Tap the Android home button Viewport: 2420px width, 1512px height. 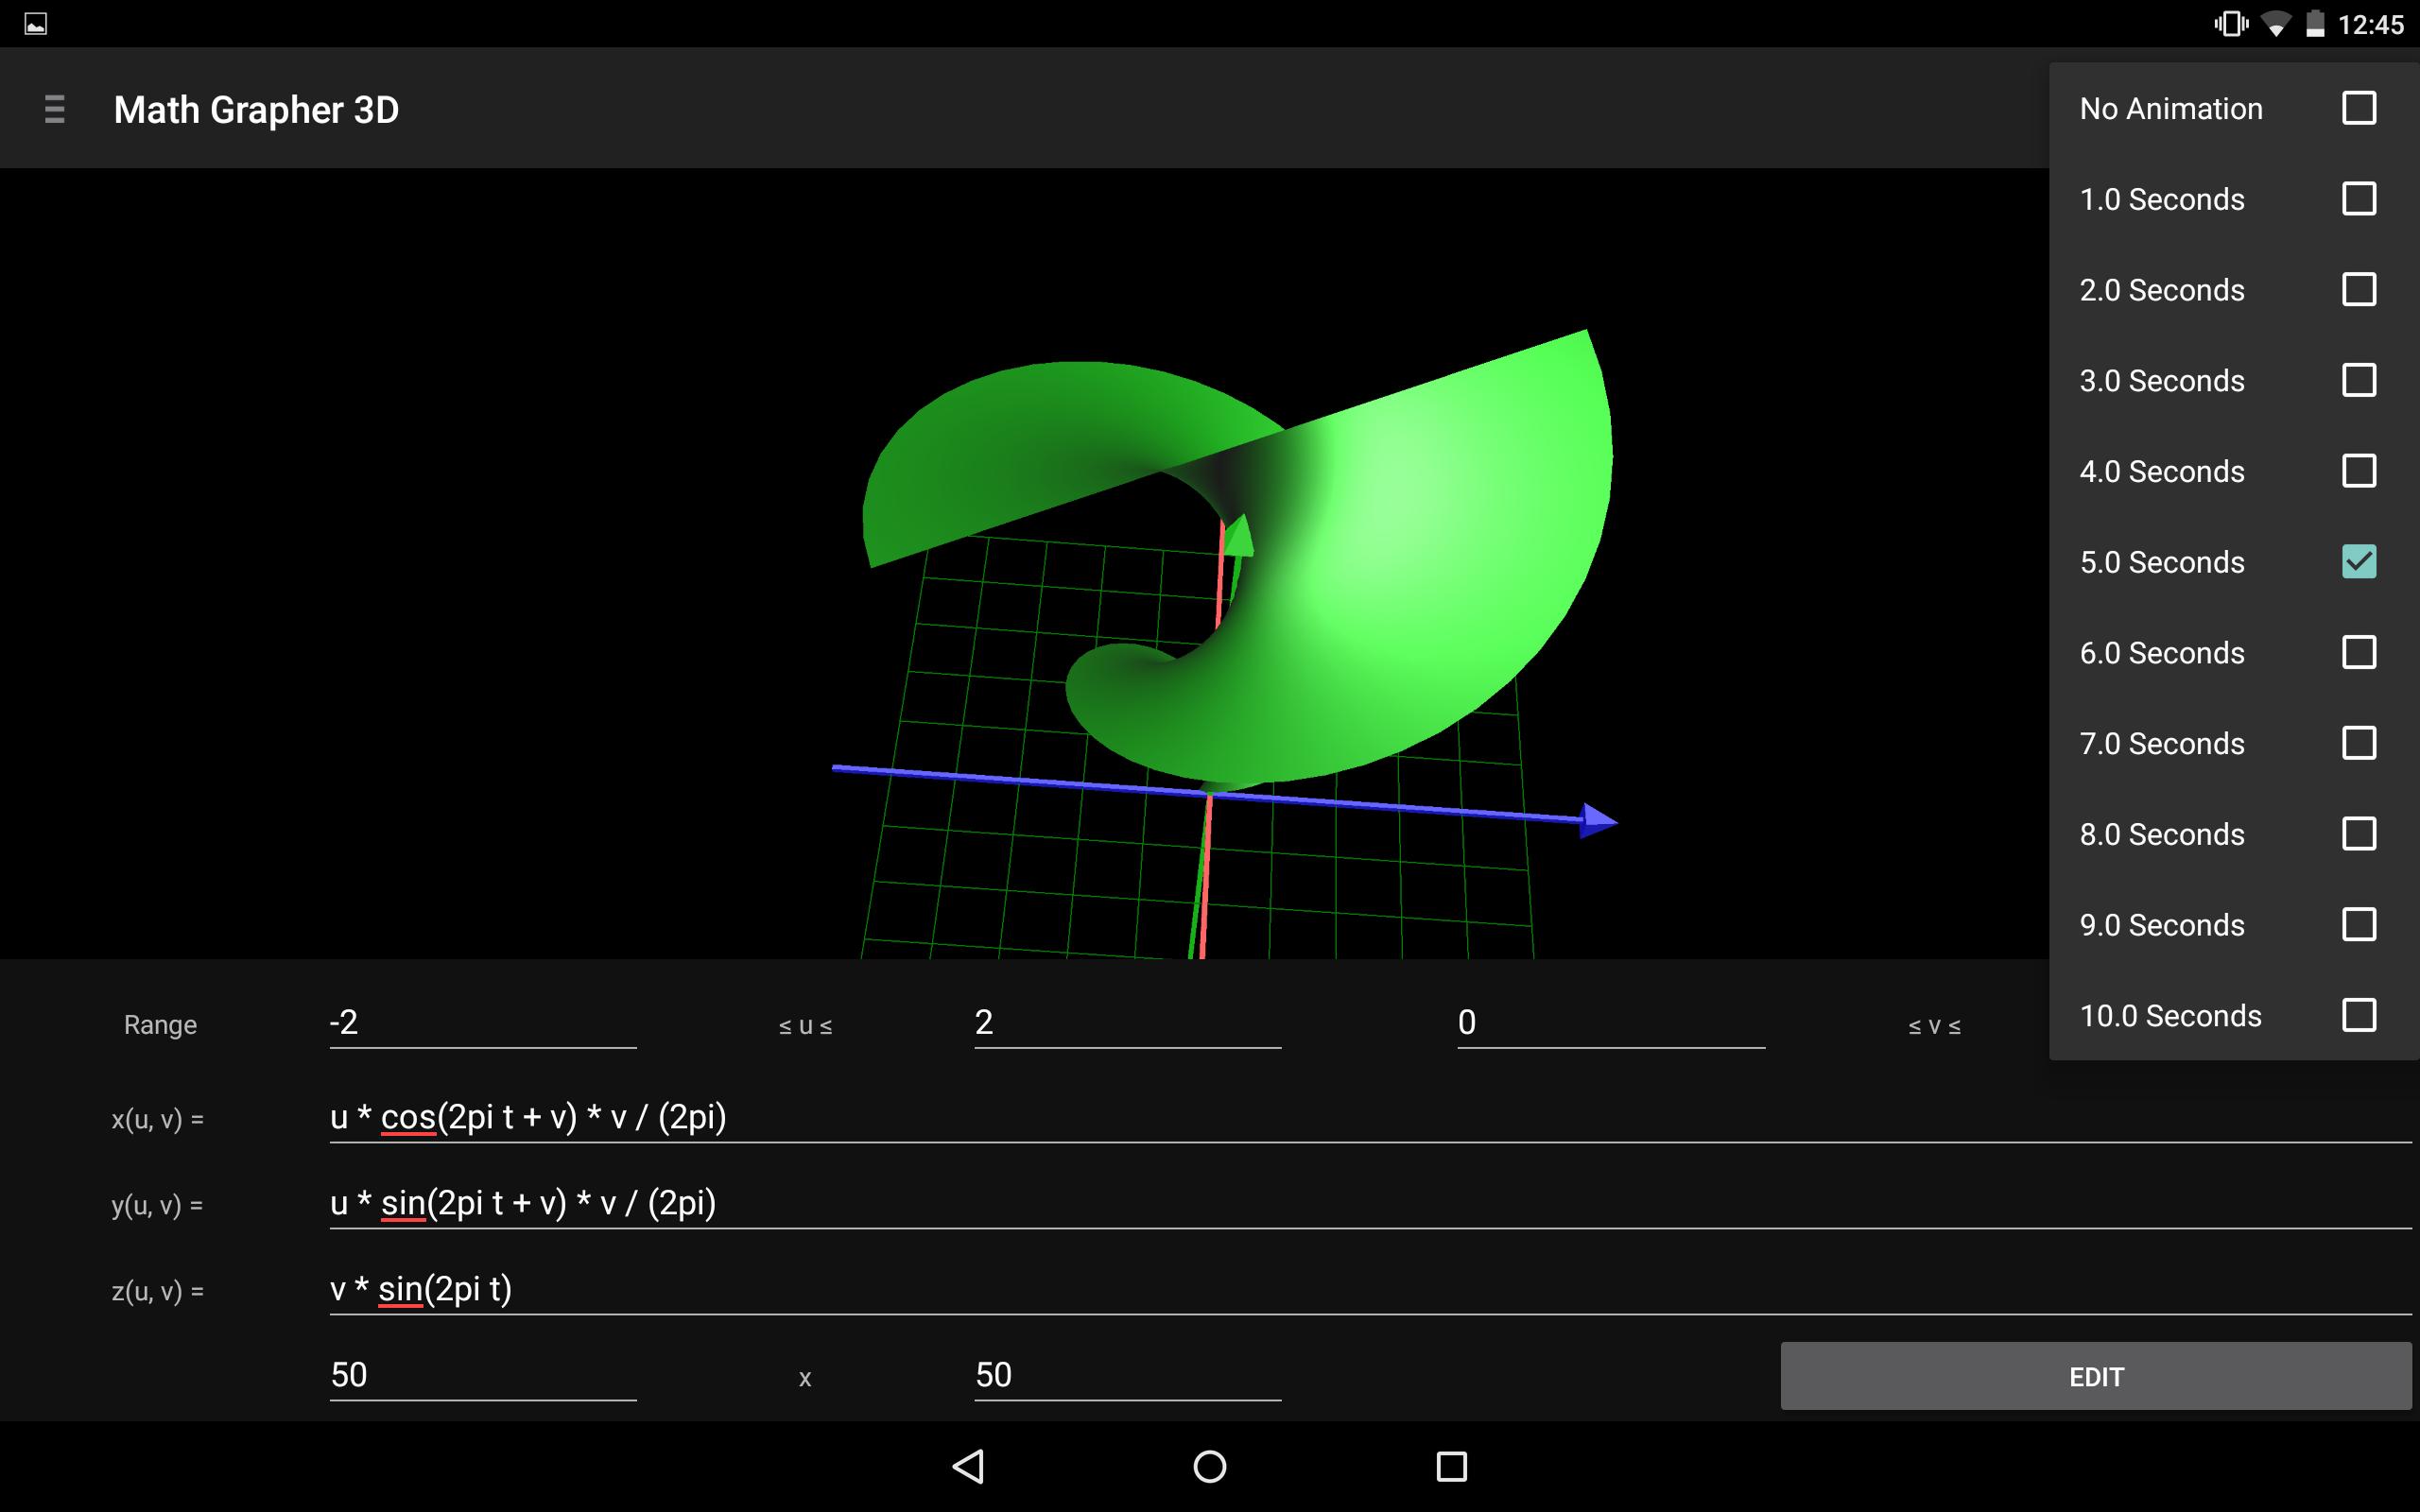1210,1466
